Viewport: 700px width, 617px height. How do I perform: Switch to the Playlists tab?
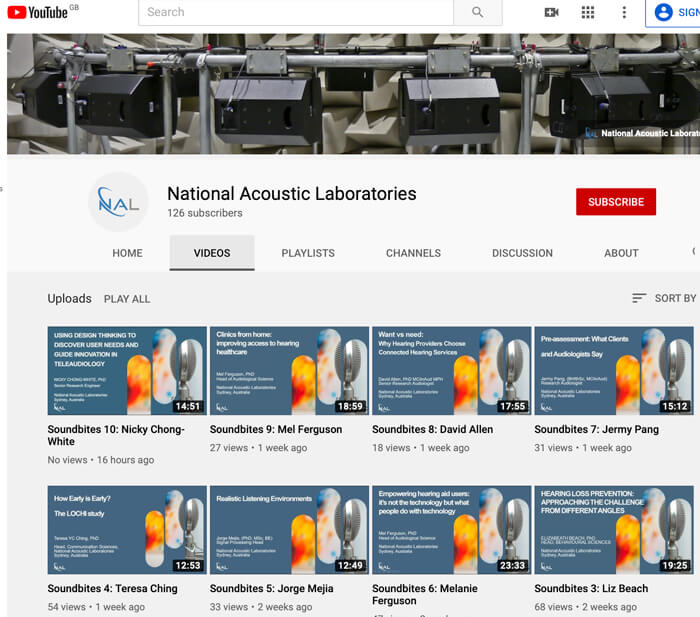(308, 253)
